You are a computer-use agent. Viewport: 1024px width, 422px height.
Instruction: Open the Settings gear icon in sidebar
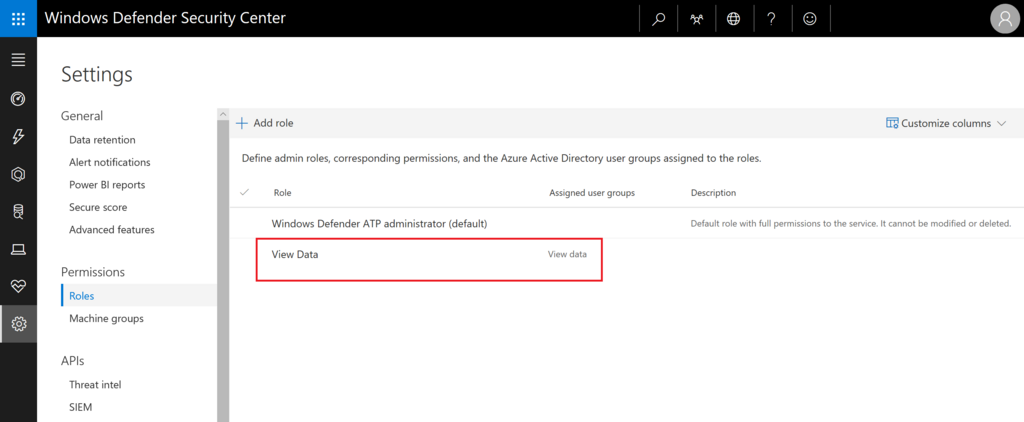point(18,324)
